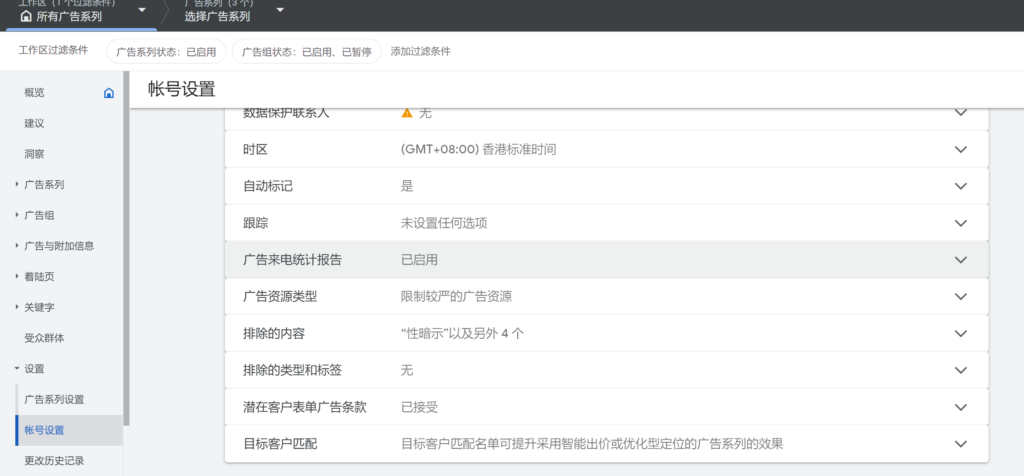Open 洞察 in the sidebar
1024x476 pixels.
(x=34, y=154)
